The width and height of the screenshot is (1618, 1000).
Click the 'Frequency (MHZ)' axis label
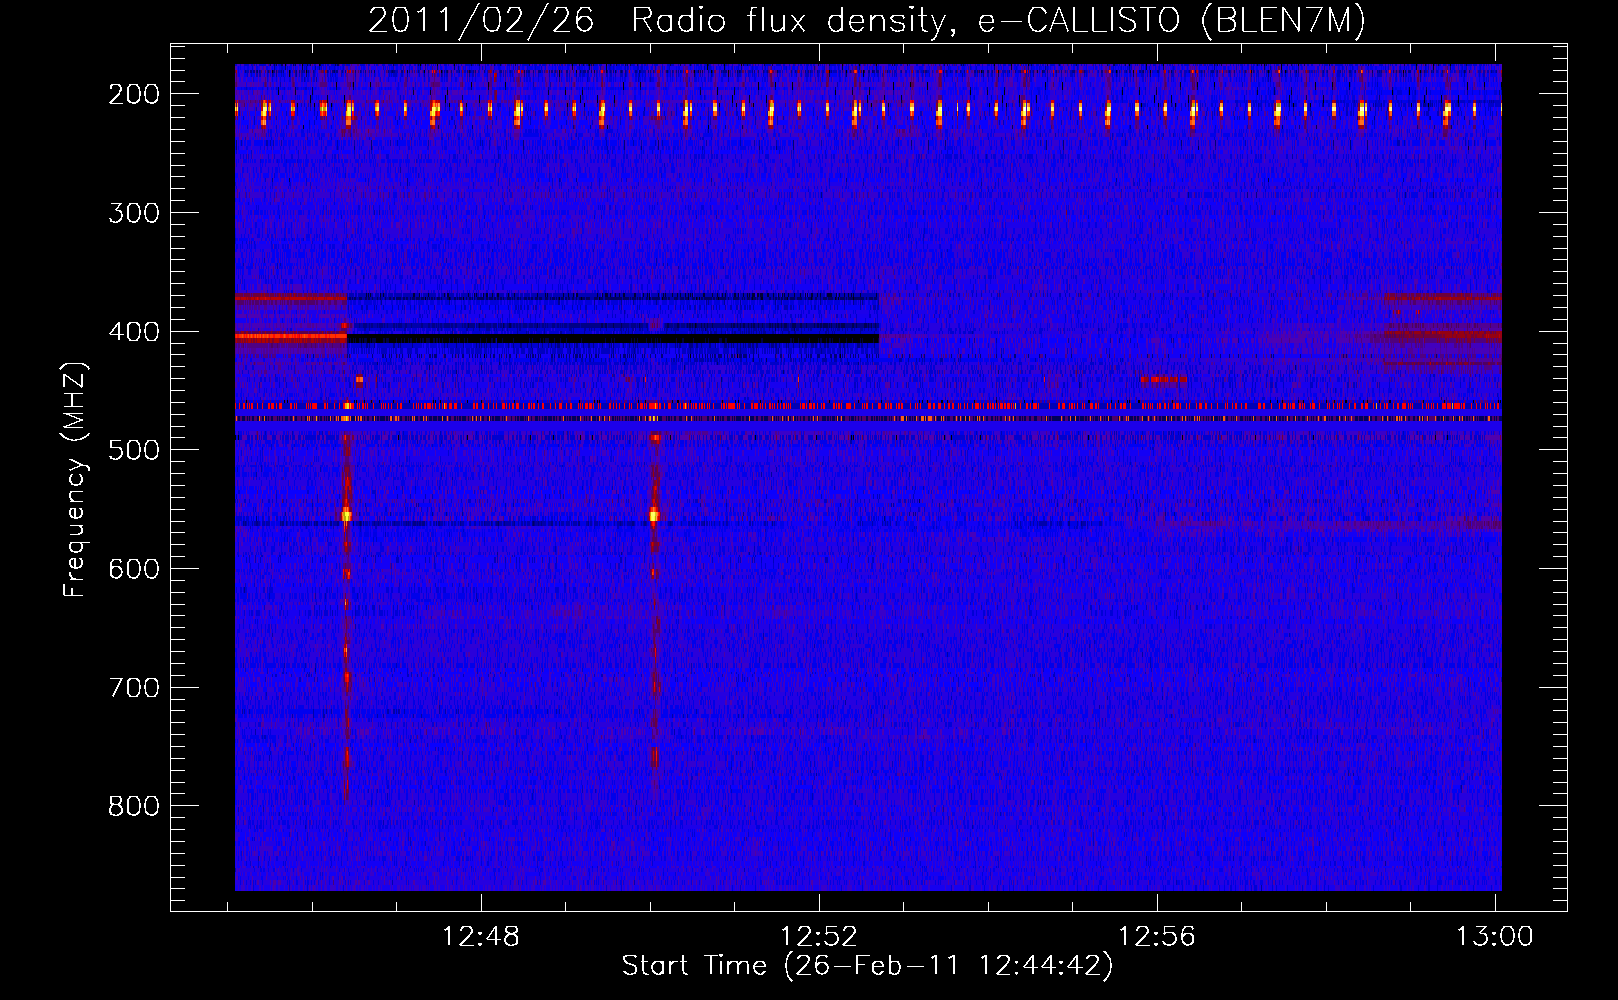[x=75, y=479]
